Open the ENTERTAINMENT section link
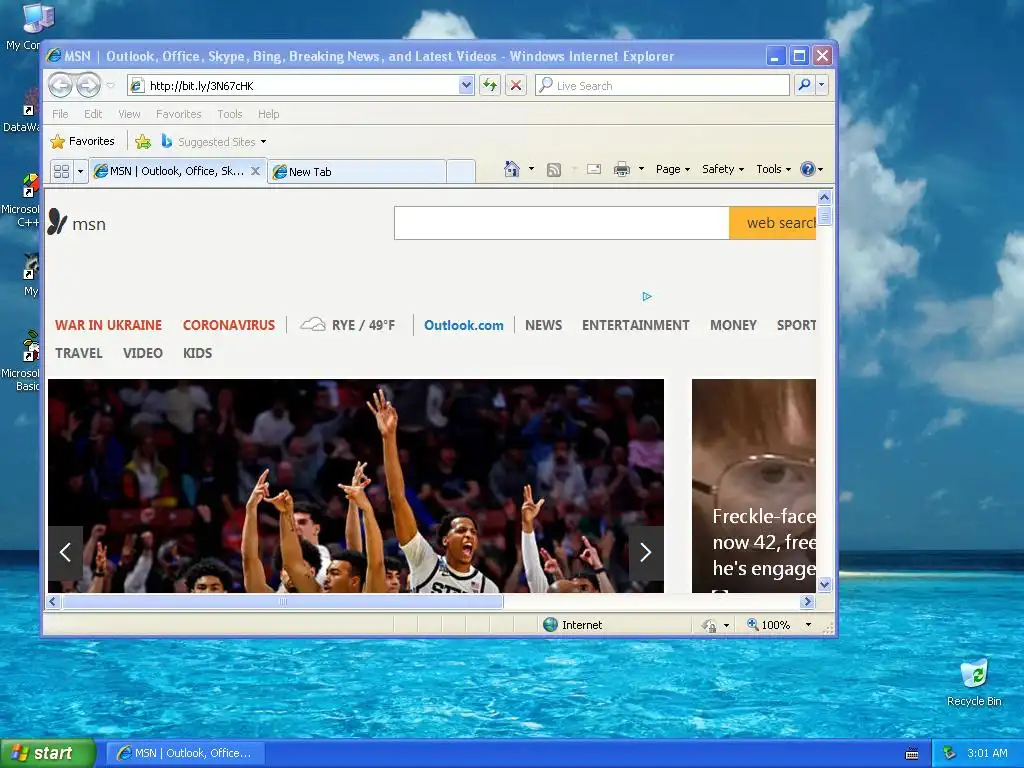Screen dimensions: 1024x768 (635, 325)
